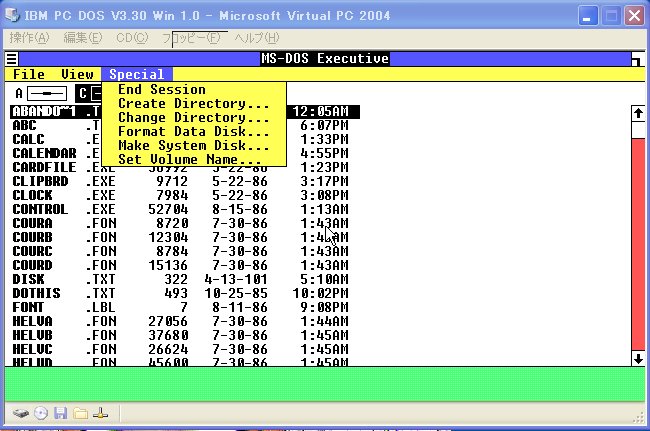
Task: Click the Virtual PC network status icon
Action: [100, 413]
